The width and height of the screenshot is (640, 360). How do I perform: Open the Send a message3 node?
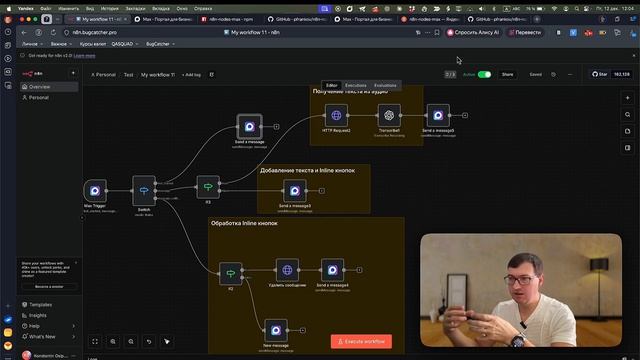click(x=295, y=191)
